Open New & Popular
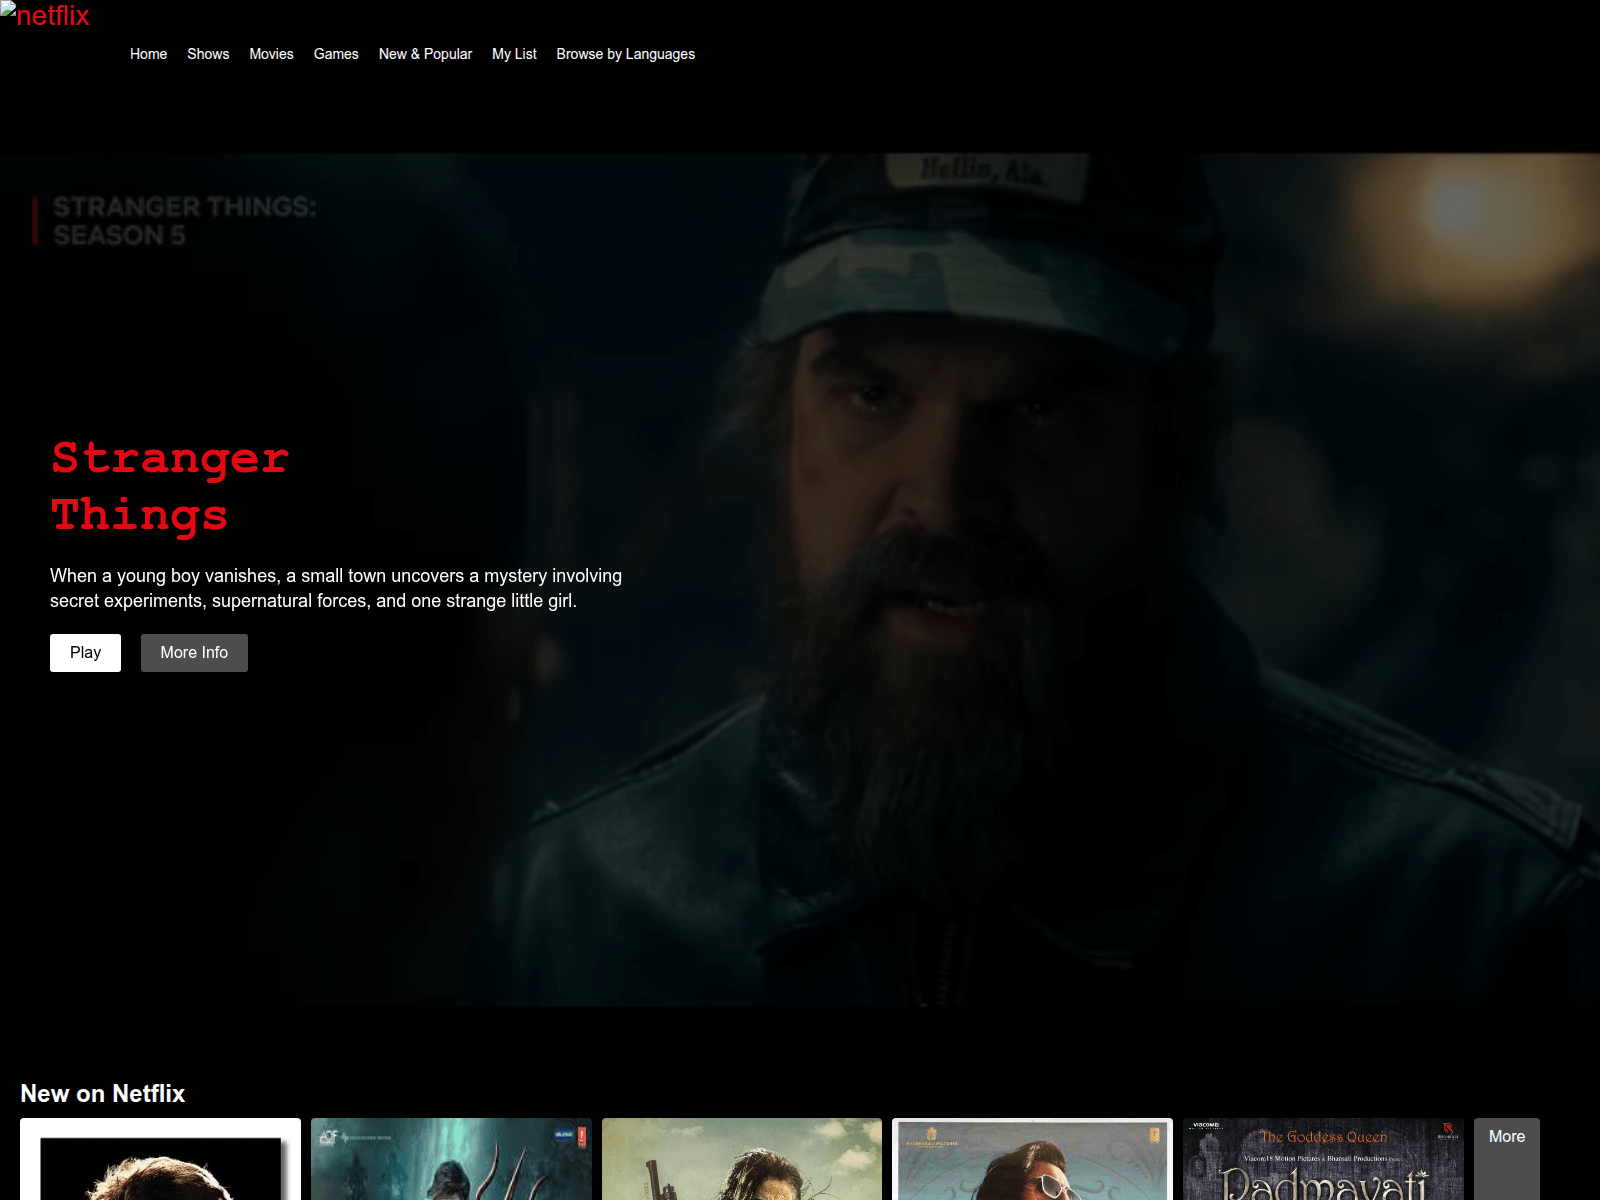The width and height of the screenshot is (1600, 1200). [x=425, y=54]
